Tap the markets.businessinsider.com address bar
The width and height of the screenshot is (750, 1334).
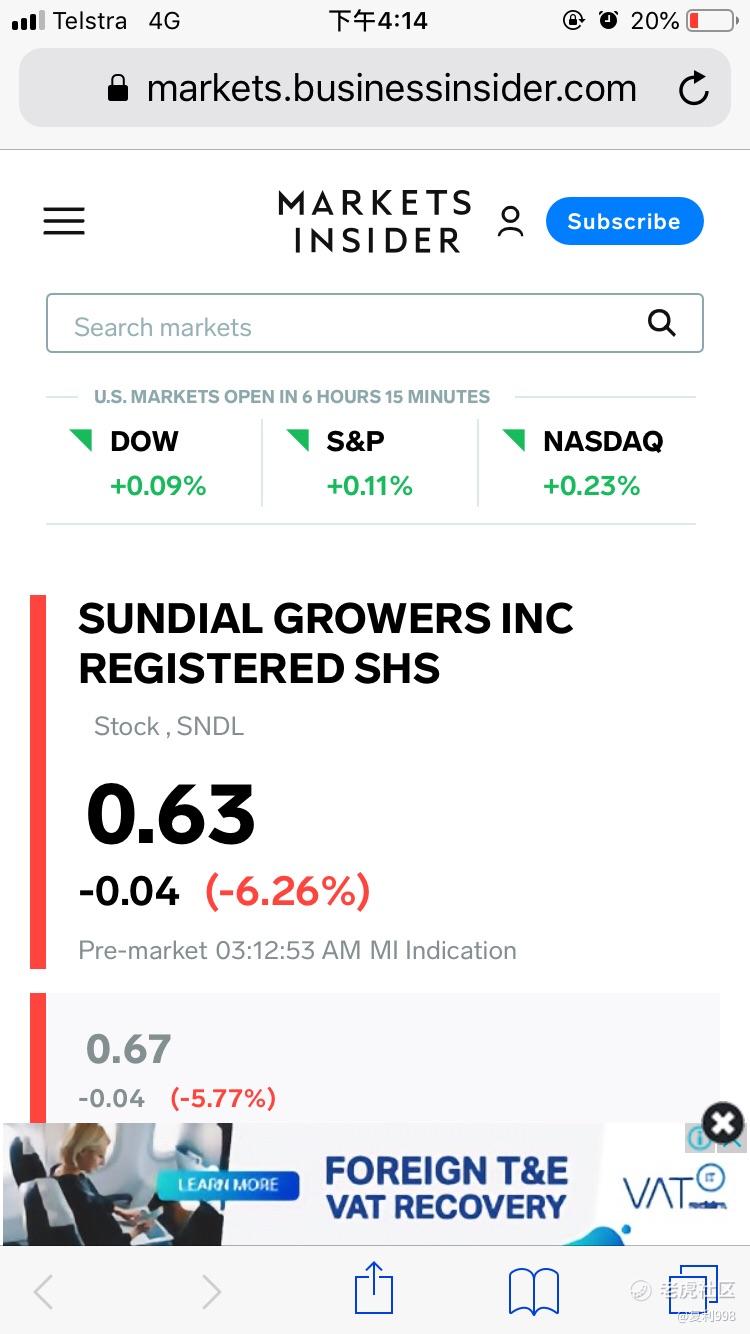390,89
